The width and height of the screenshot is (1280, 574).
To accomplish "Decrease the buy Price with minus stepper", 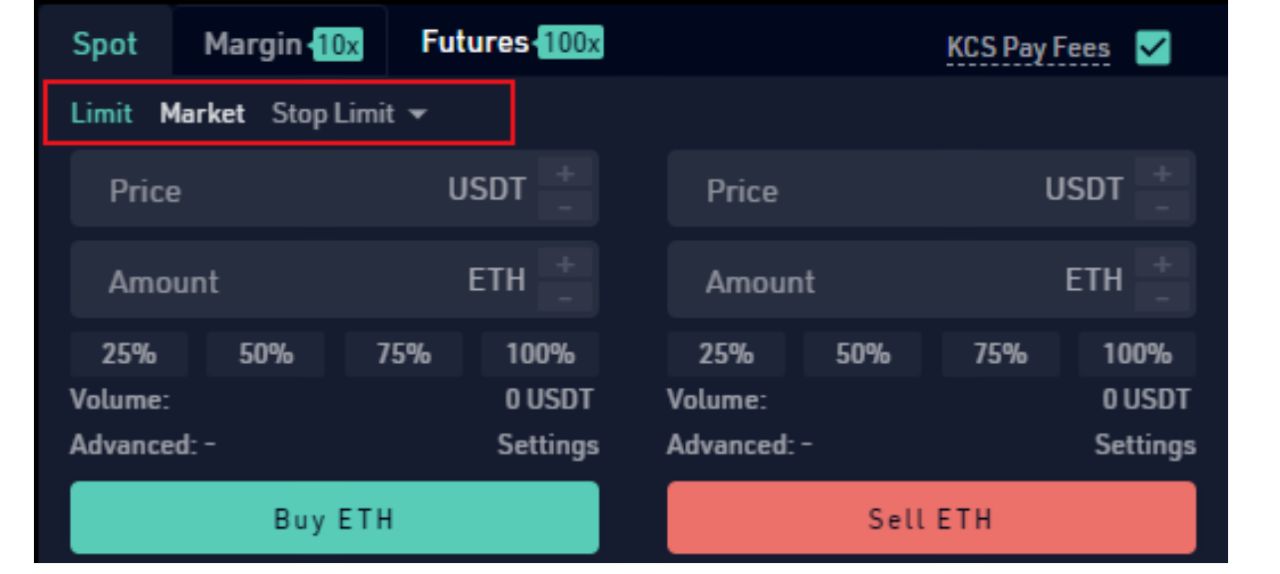I will pos(566,207).
